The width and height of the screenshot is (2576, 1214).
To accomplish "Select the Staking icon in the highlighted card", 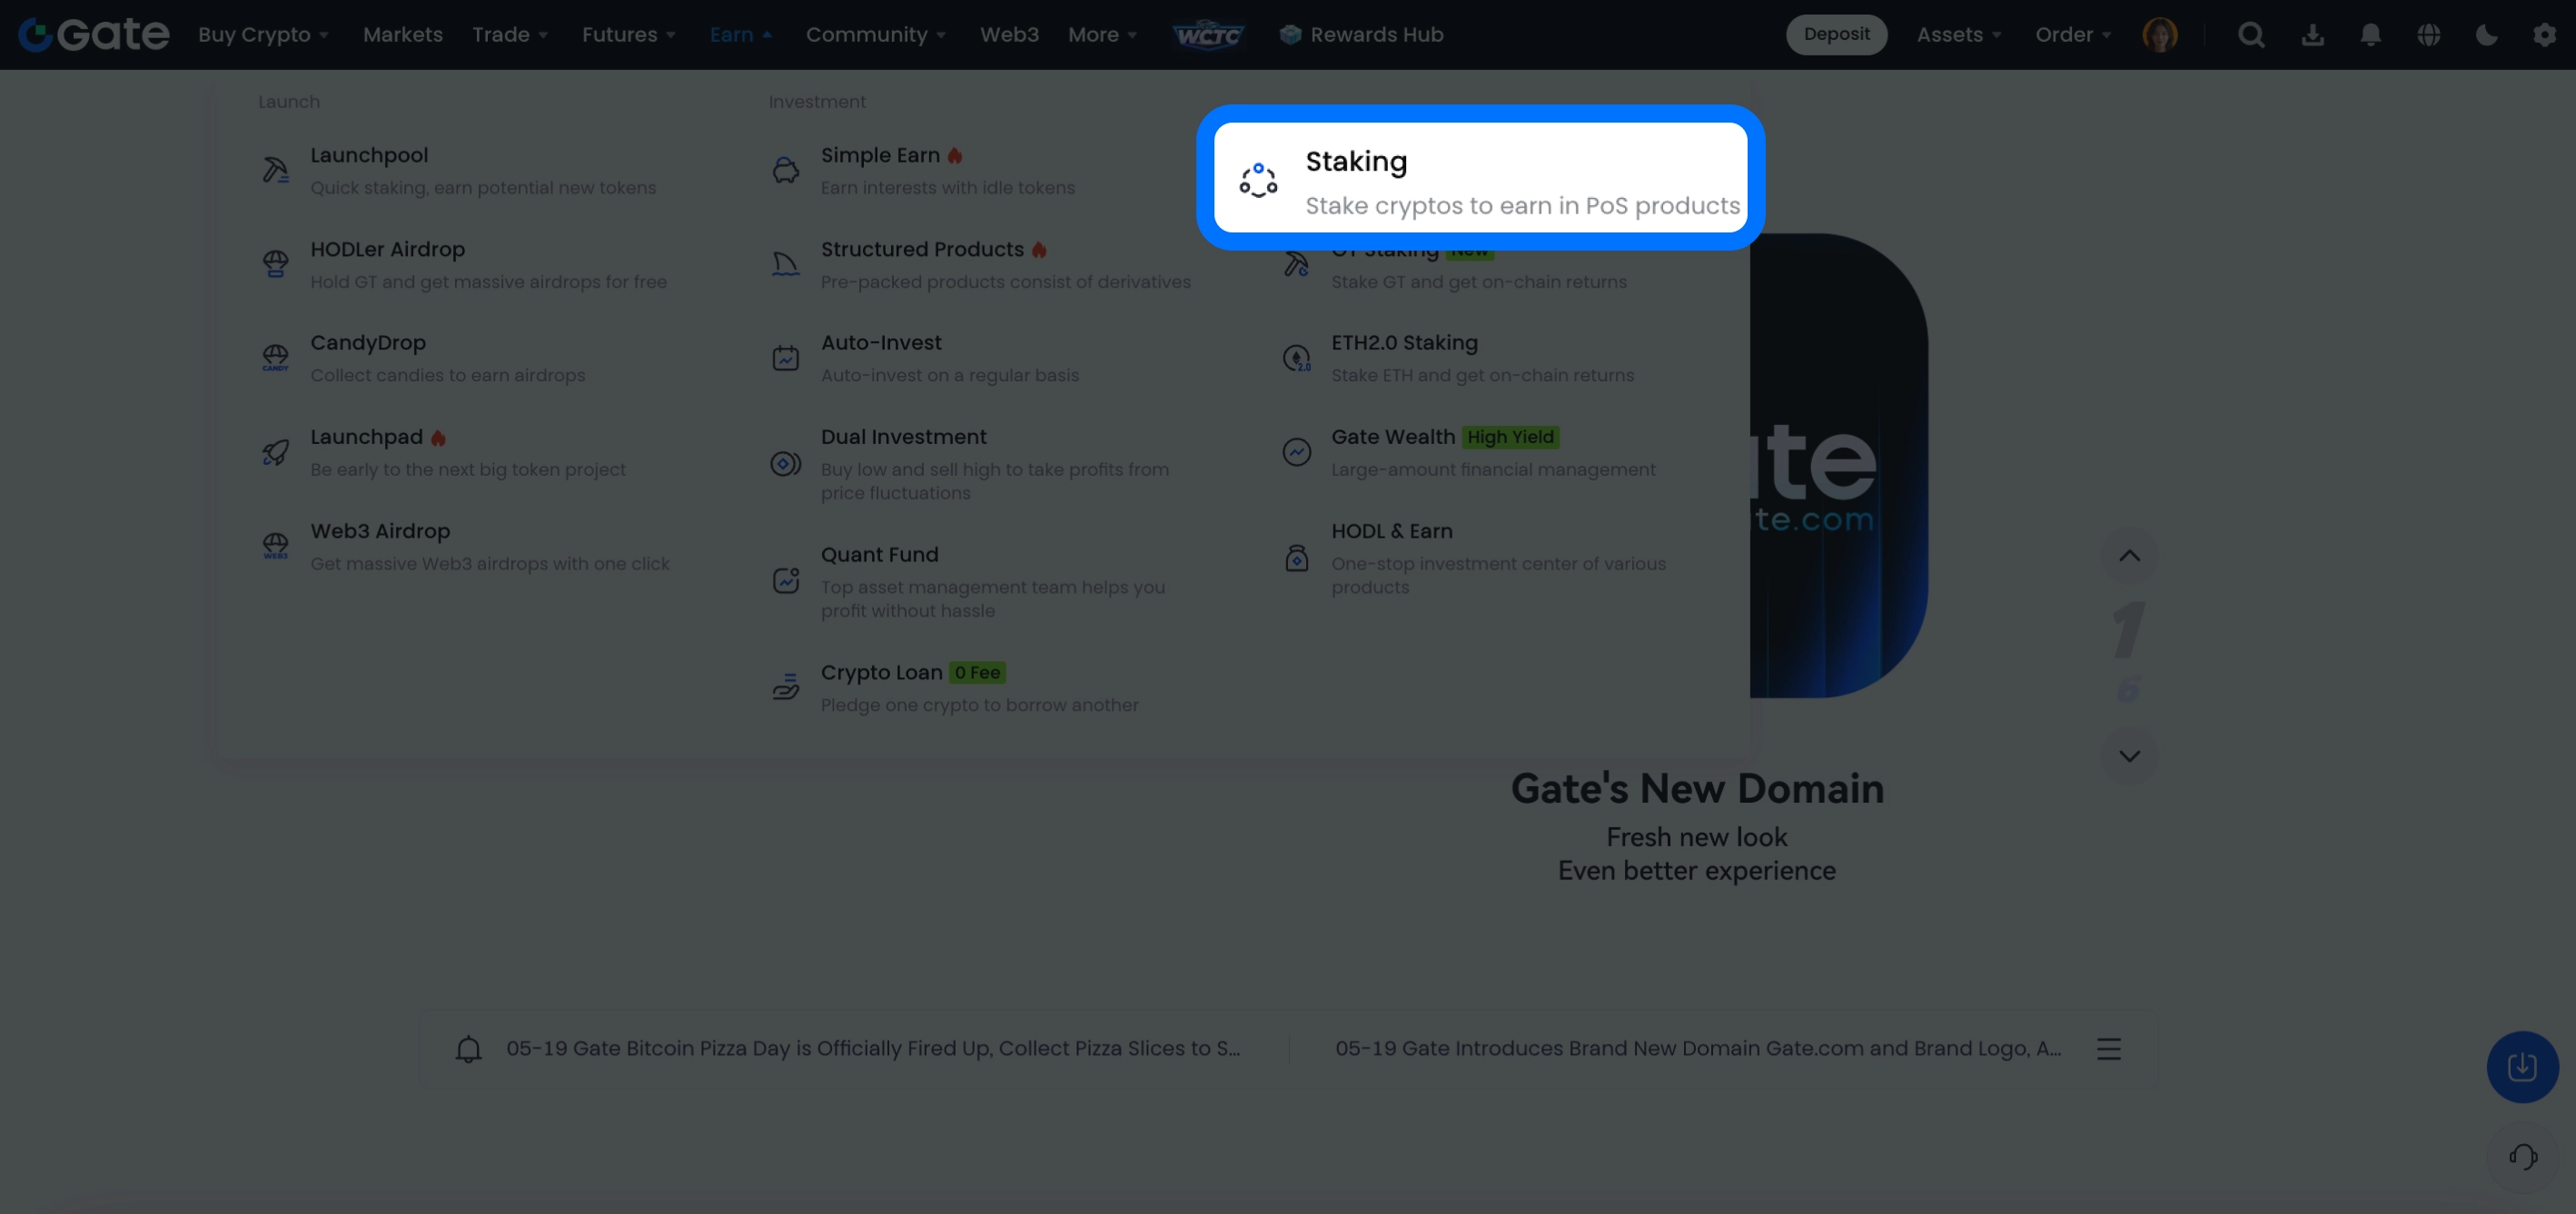I will point(1258,180).
